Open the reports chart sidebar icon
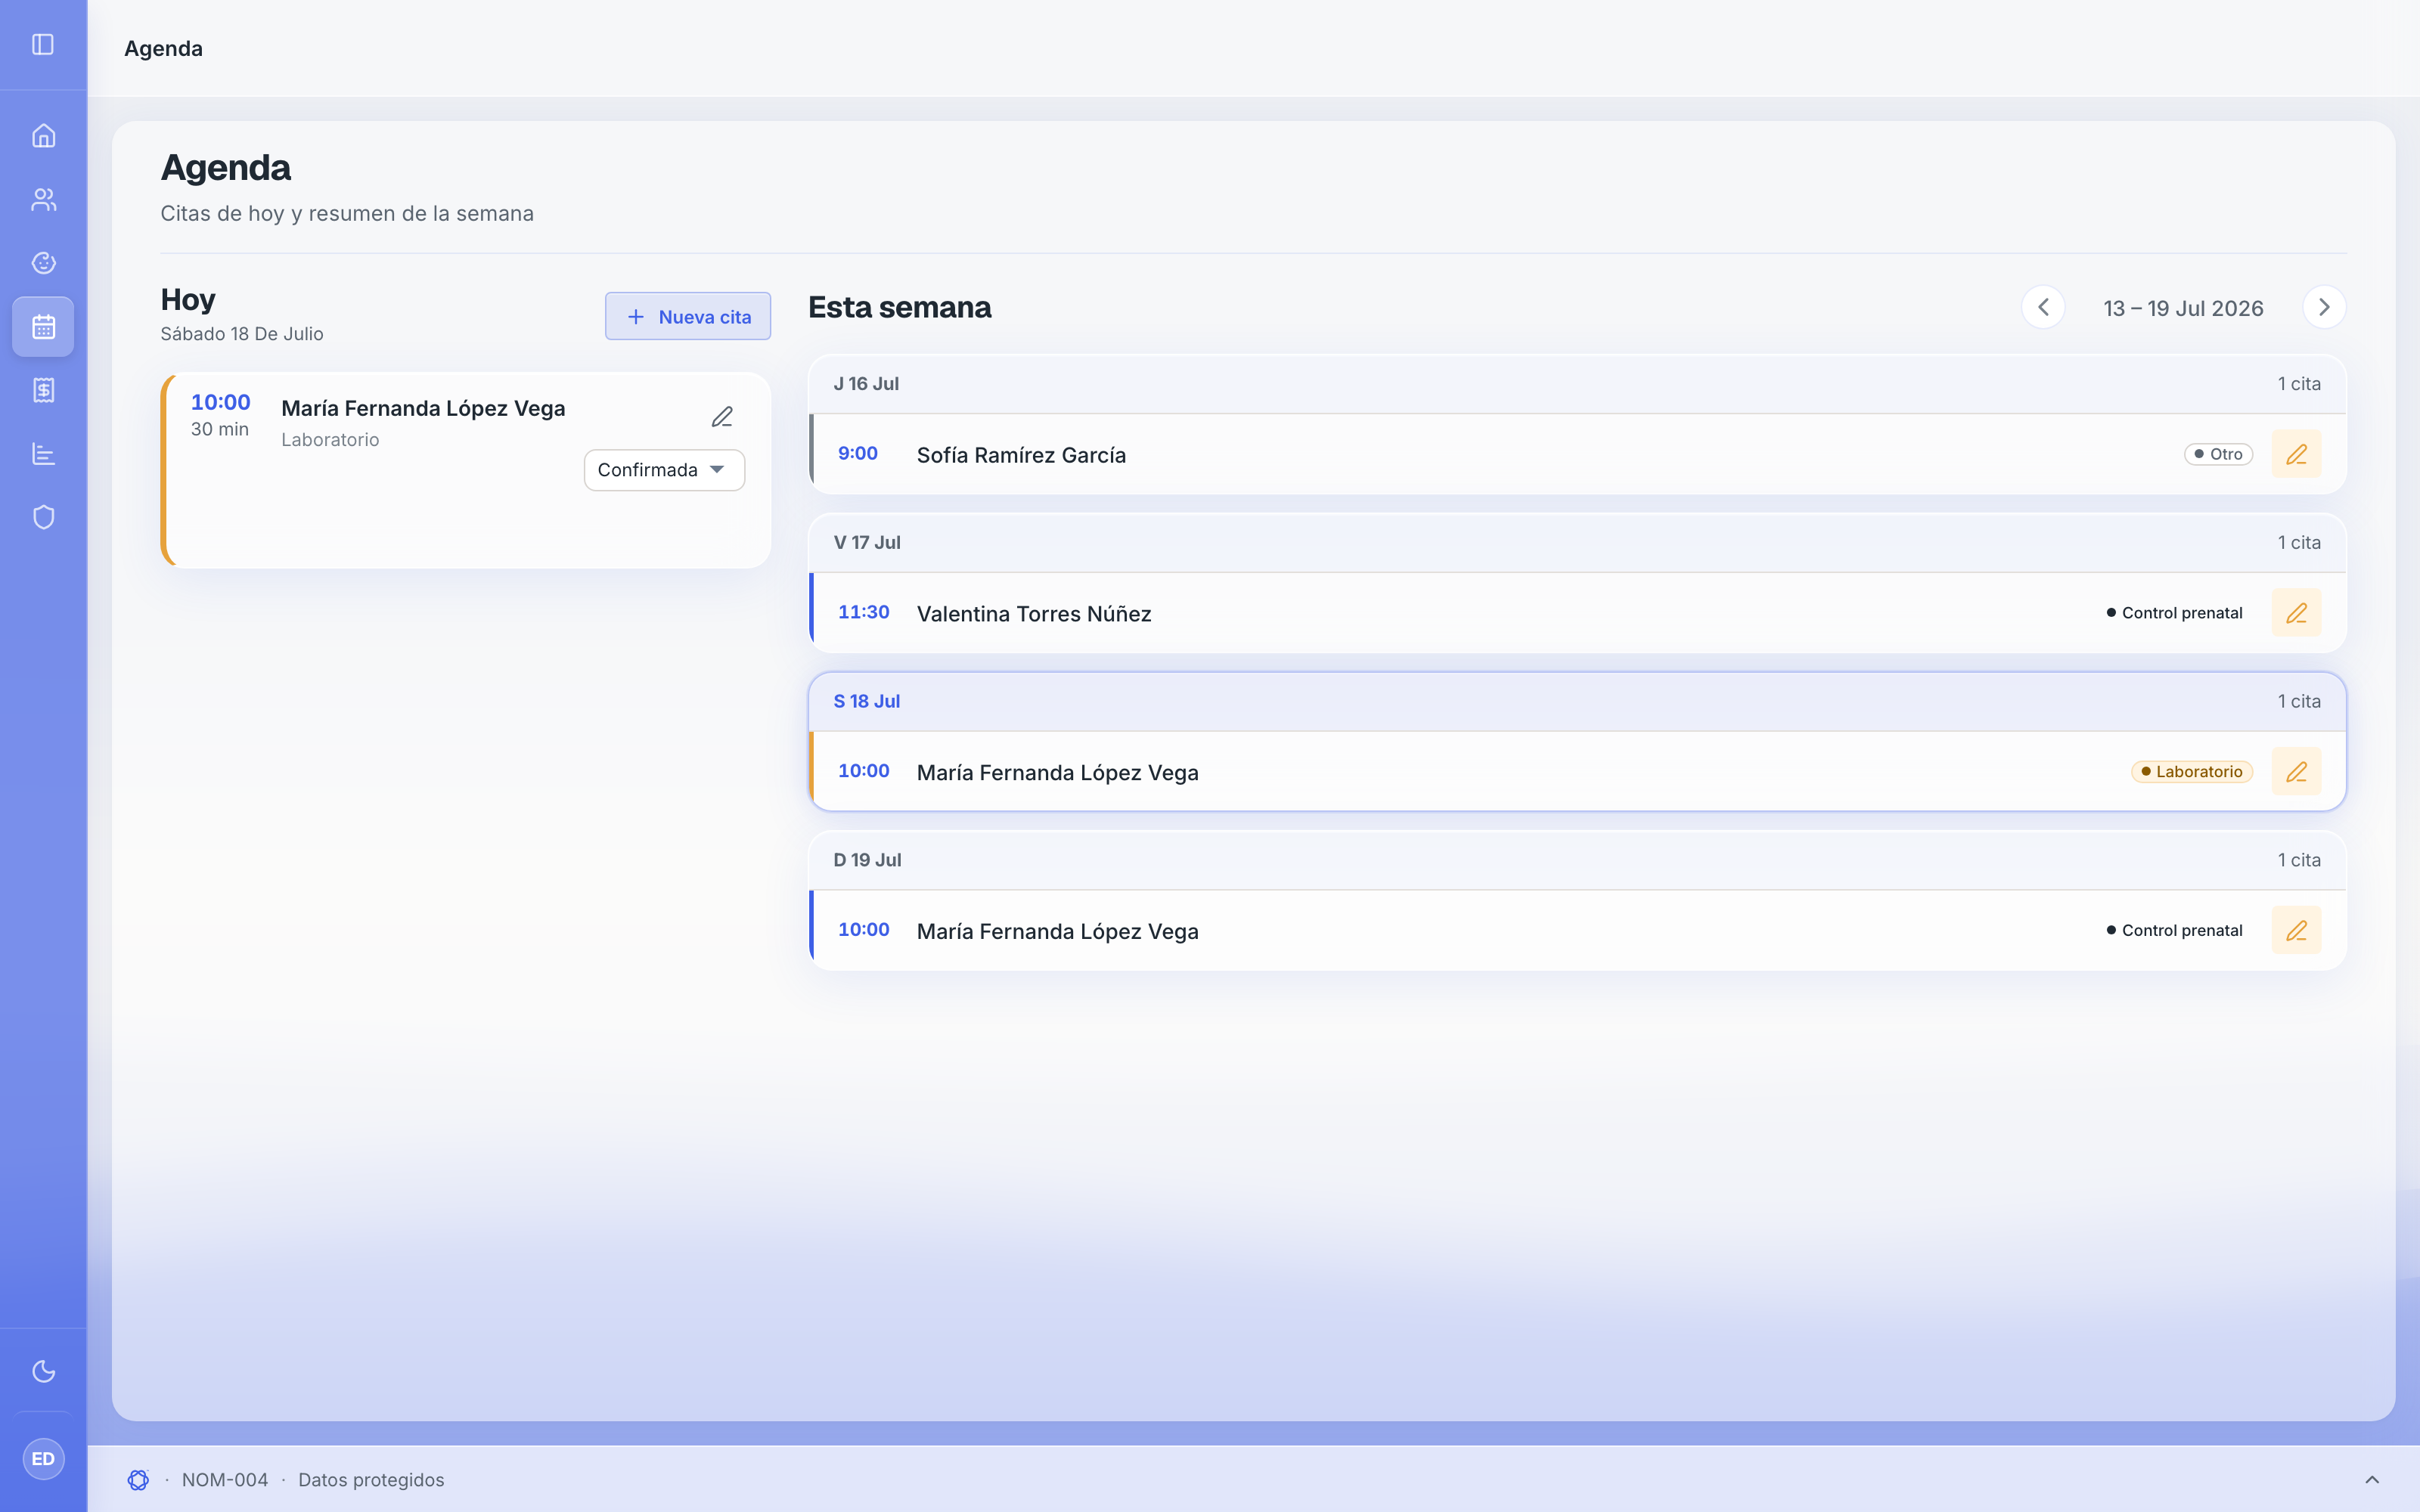Screen dimensions: 2420x1512 click(43, 454)
